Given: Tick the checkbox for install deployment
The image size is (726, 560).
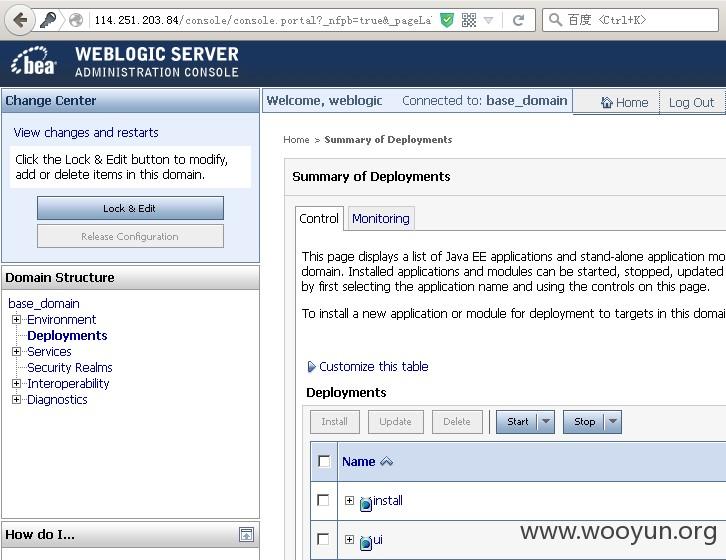Looking at the screenshot, I should [323, 500].
